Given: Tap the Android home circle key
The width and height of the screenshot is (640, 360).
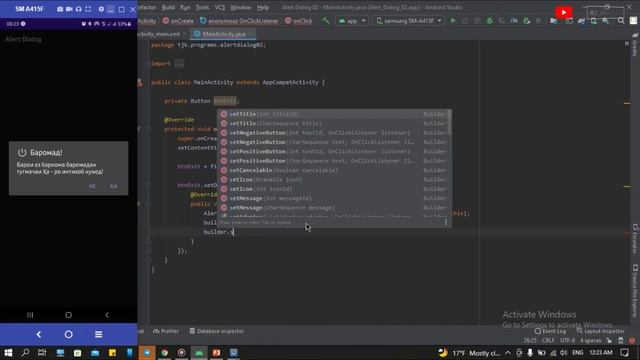Looking at the screenshot, I should coord(69,315).
